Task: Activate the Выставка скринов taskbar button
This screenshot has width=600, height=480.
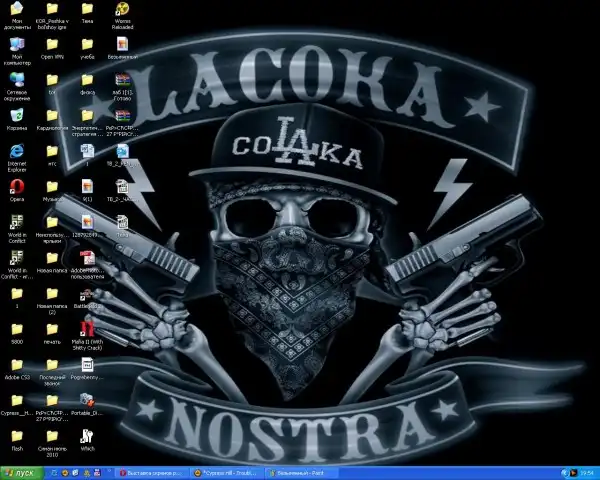Action: (x=151, y=472)
